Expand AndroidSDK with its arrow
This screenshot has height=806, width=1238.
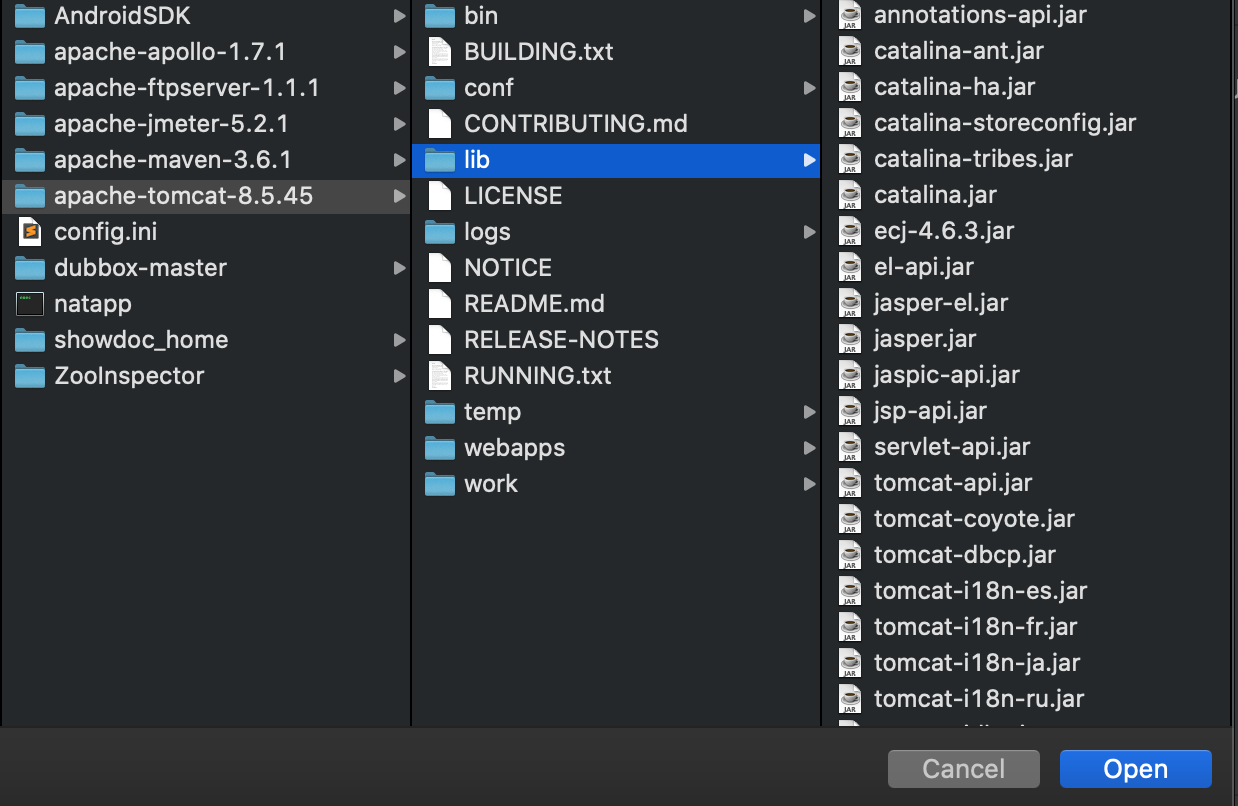click(399, 16)
